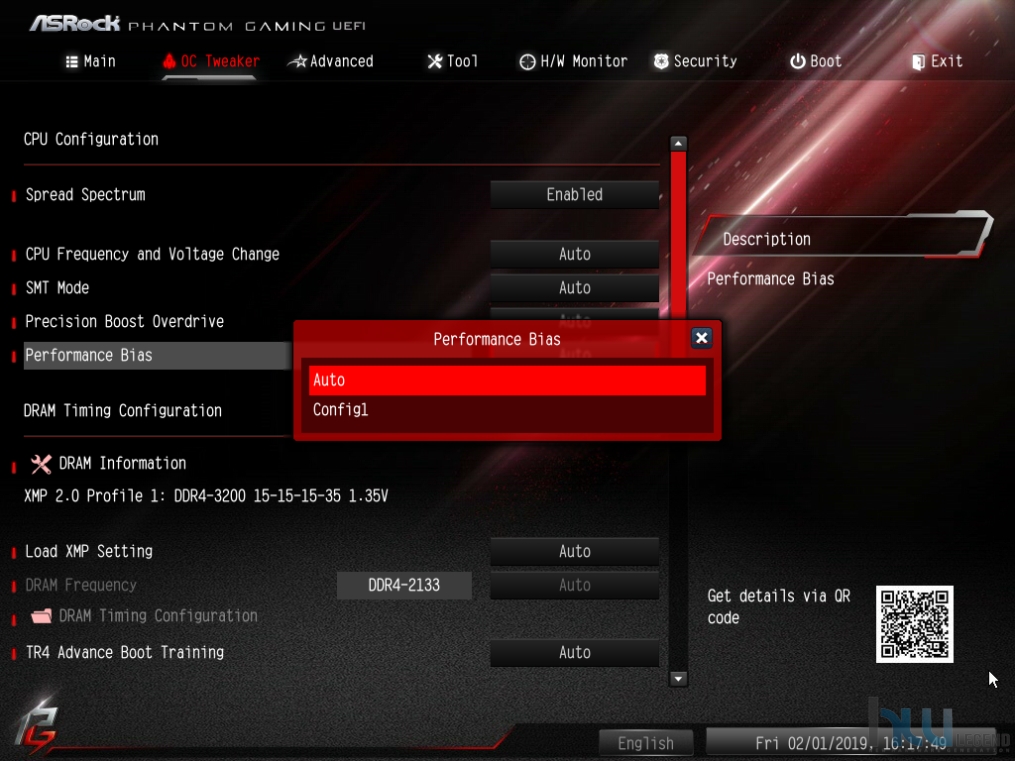The height and width of the screenshot is (761, 1015).
Task: Open SMT Mode Auto dropdown
Action: (574, 288)
